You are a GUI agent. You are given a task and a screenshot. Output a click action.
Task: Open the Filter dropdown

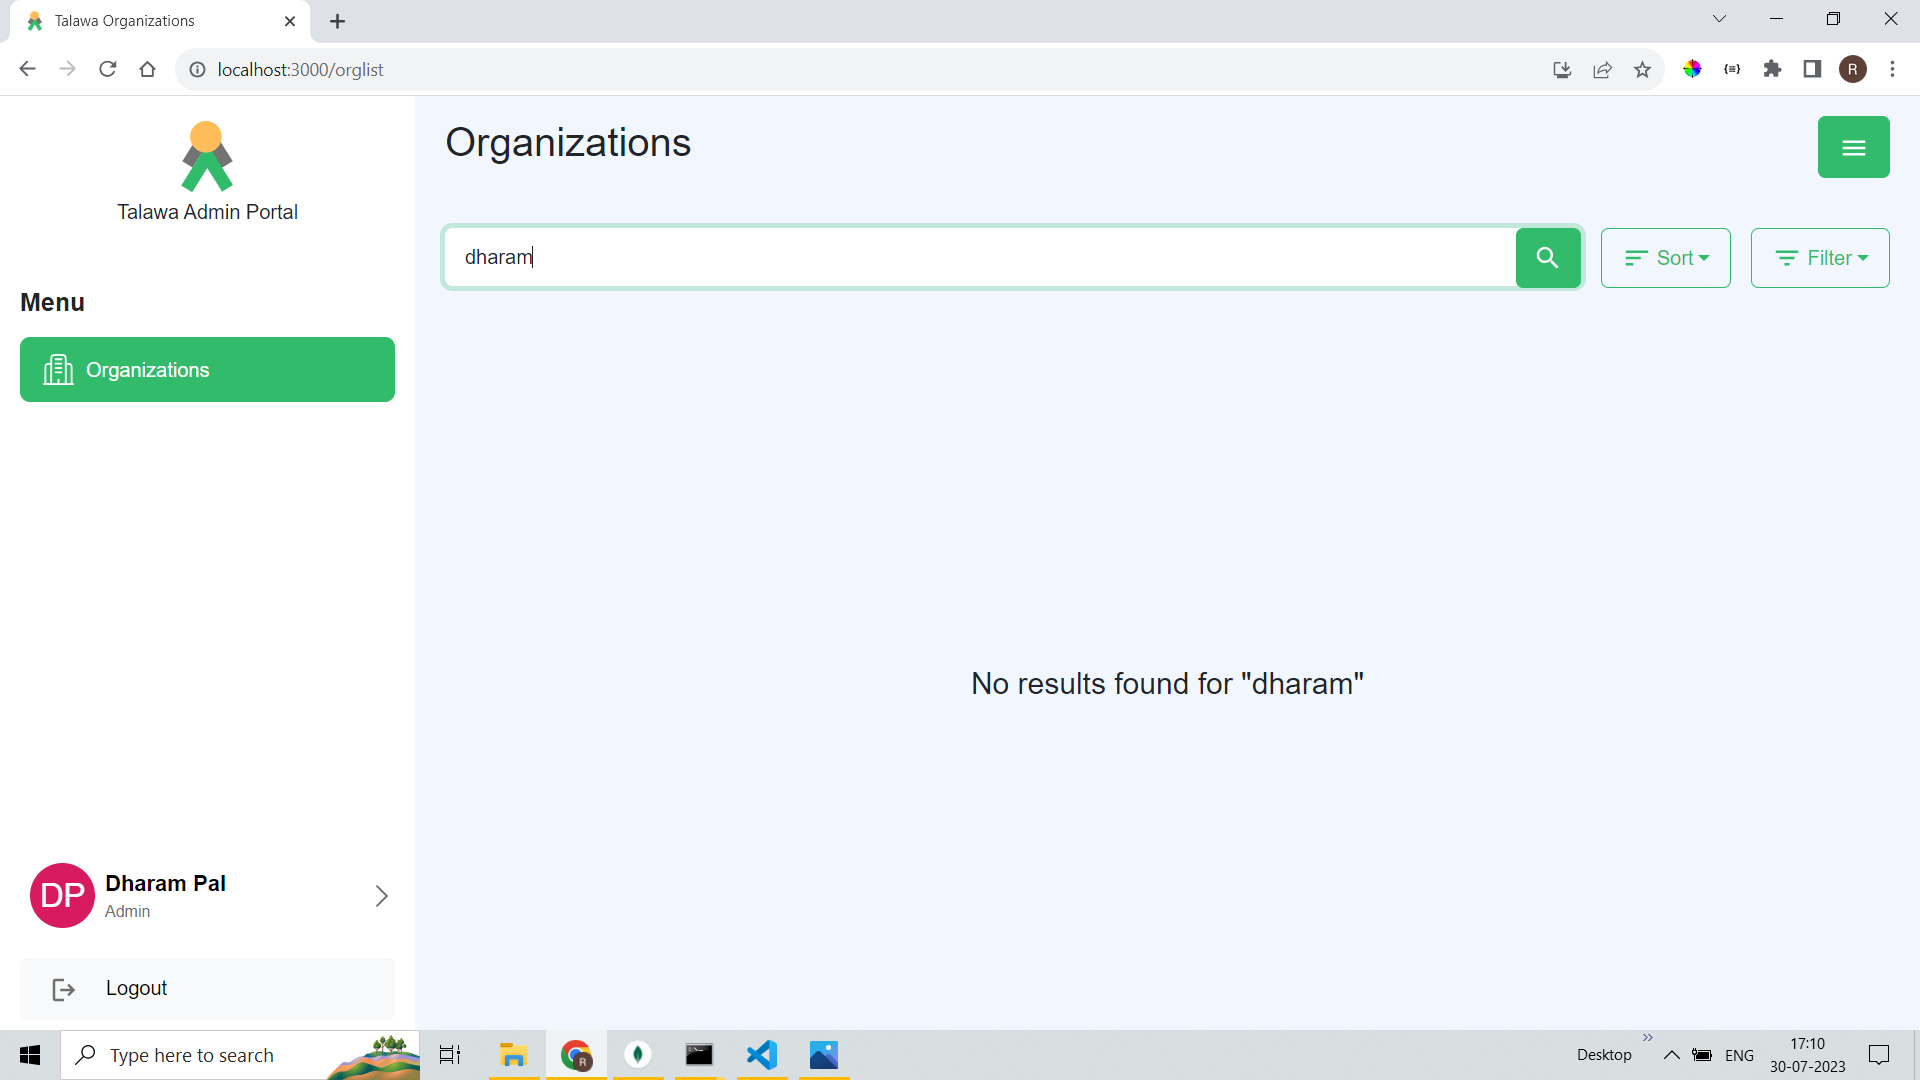[x=1820, y=258]
